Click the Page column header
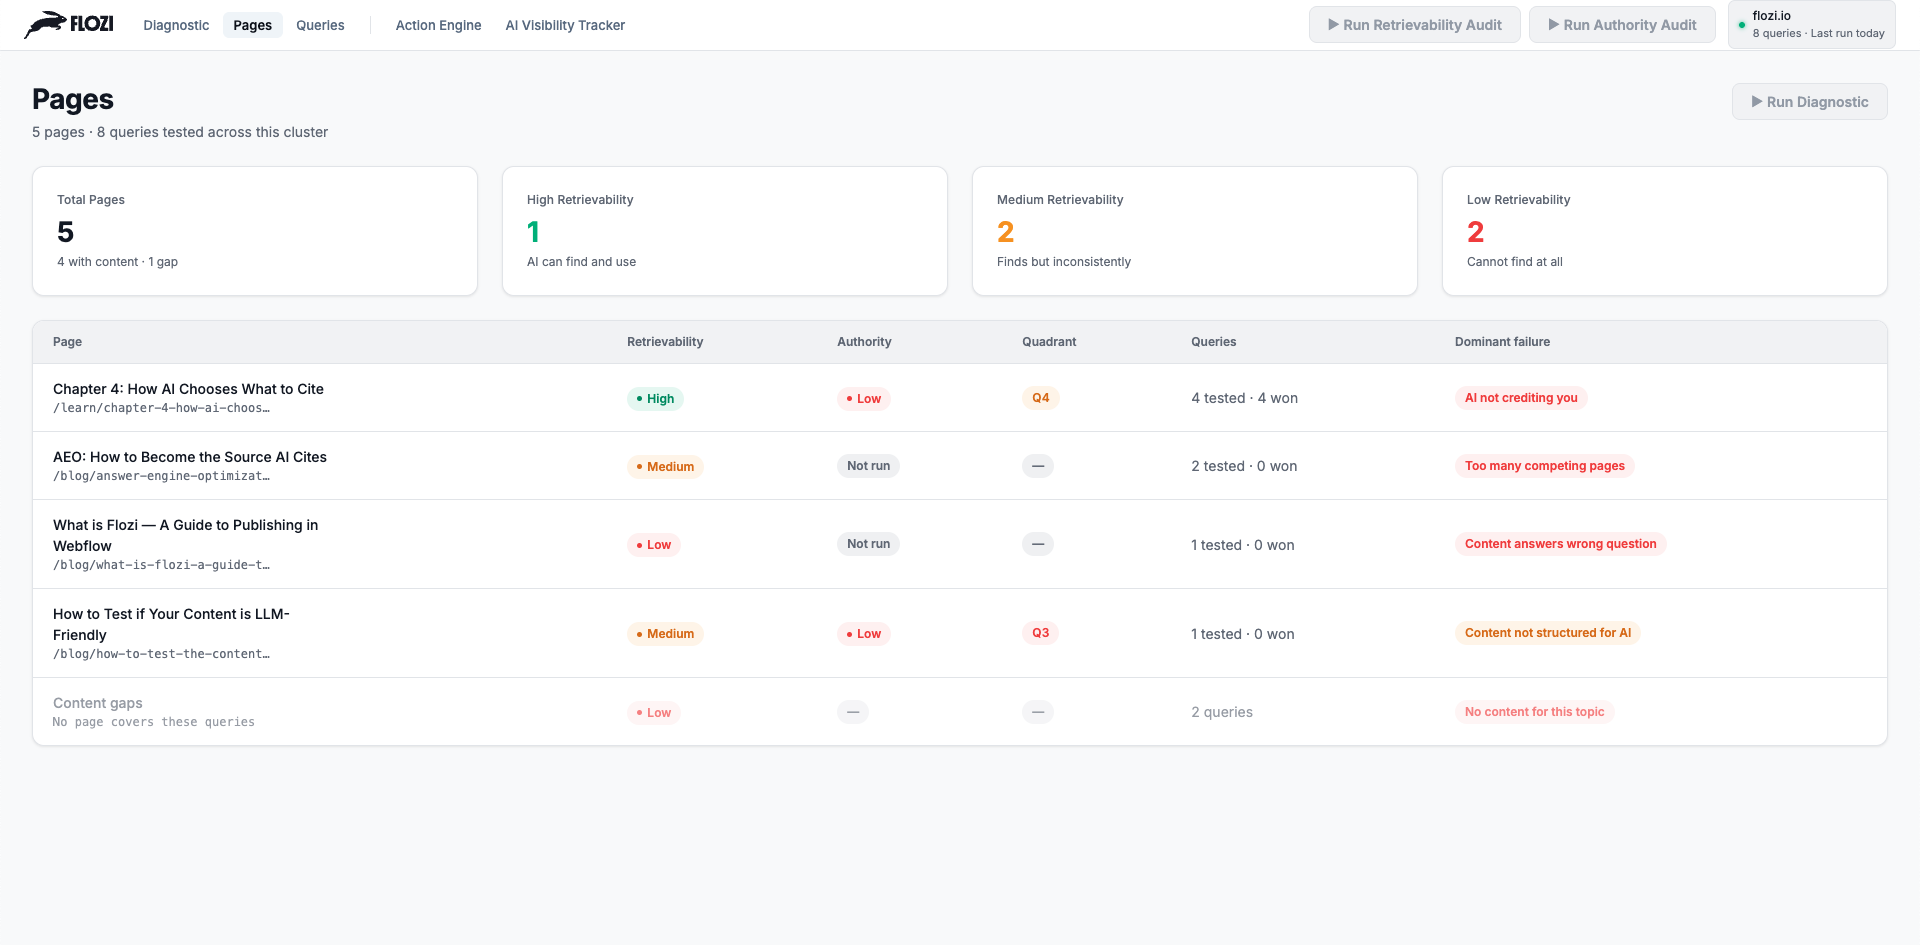1920x945 pixels. coord(67,342)
